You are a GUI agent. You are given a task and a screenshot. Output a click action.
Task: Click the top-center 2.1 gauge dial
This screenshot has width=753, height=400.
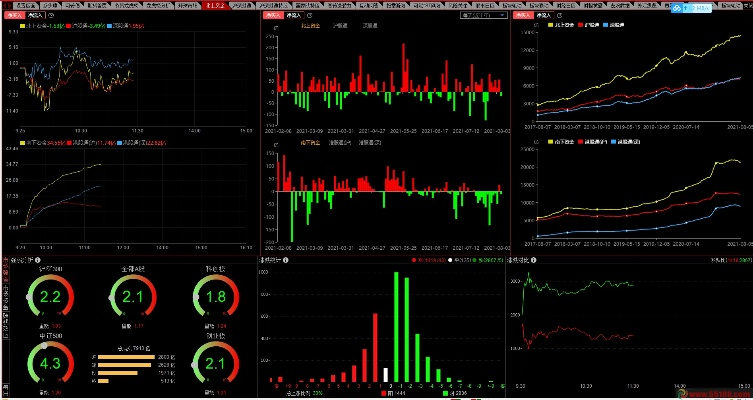(132, 297)
